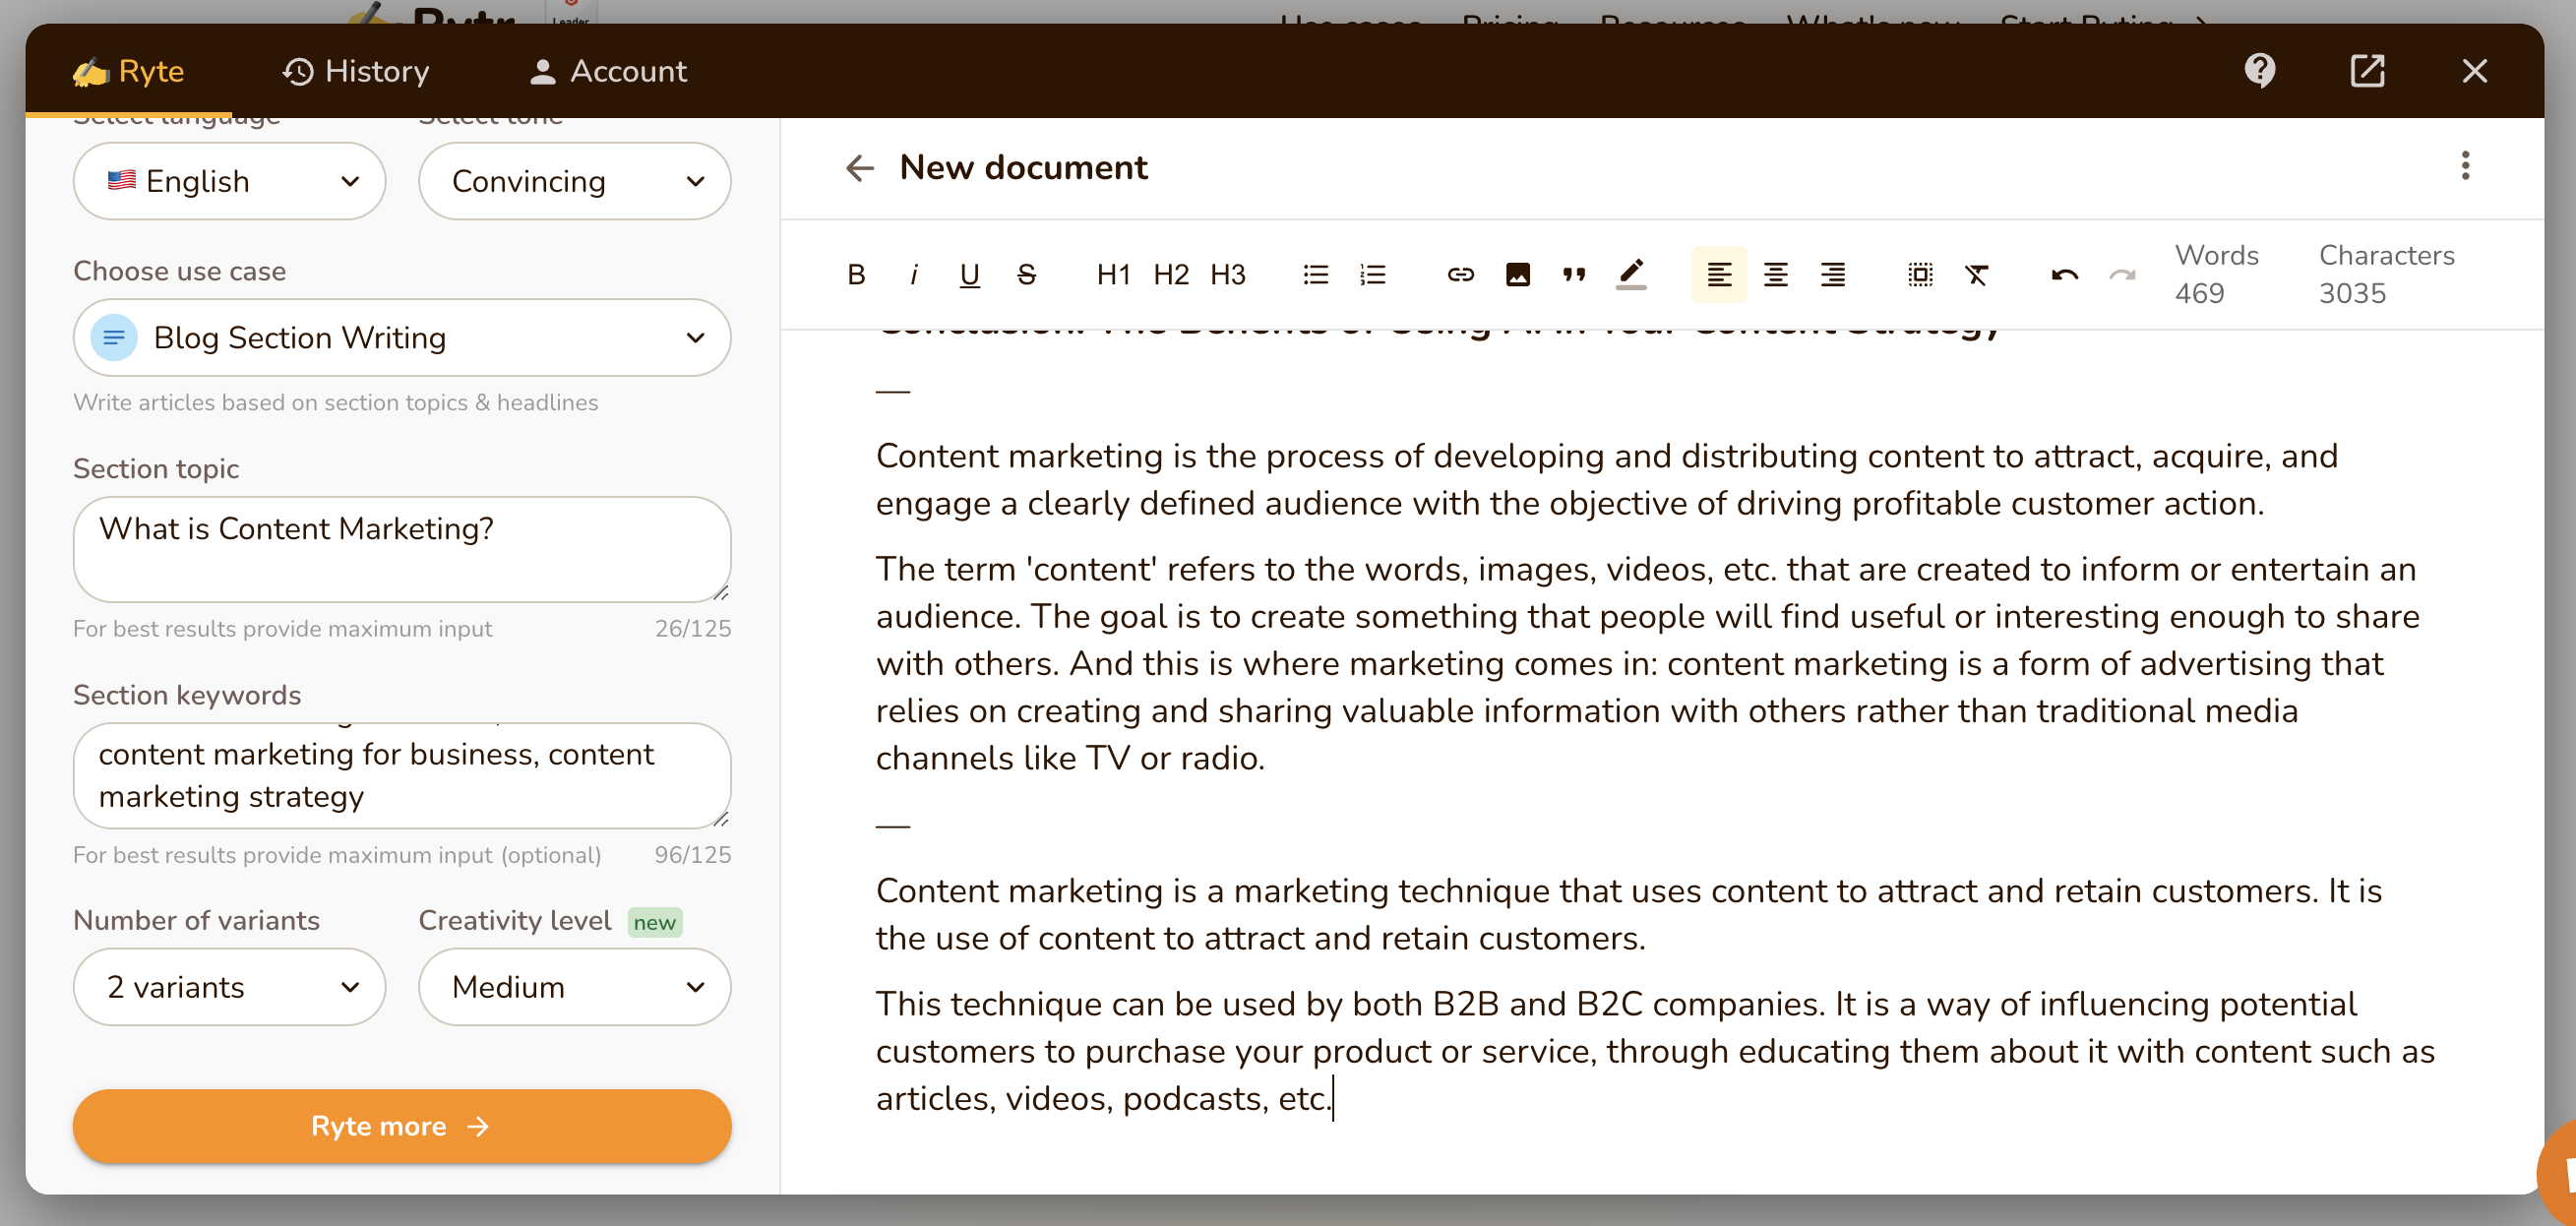This screenshot has width=2576, height=1226.
Task: Open the document options kebab menu
Action: coord(2465,165)
